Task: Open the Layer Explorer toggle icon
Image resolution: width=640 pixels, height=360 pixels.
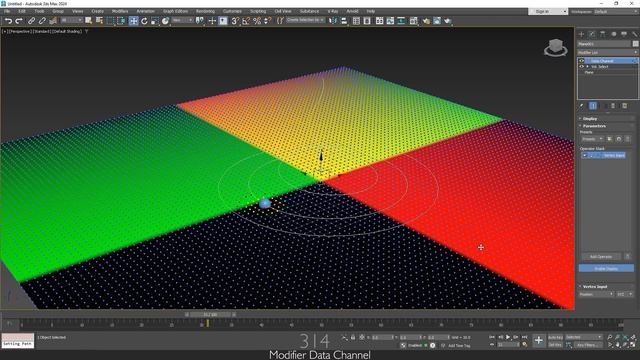Action: point(367,21)
